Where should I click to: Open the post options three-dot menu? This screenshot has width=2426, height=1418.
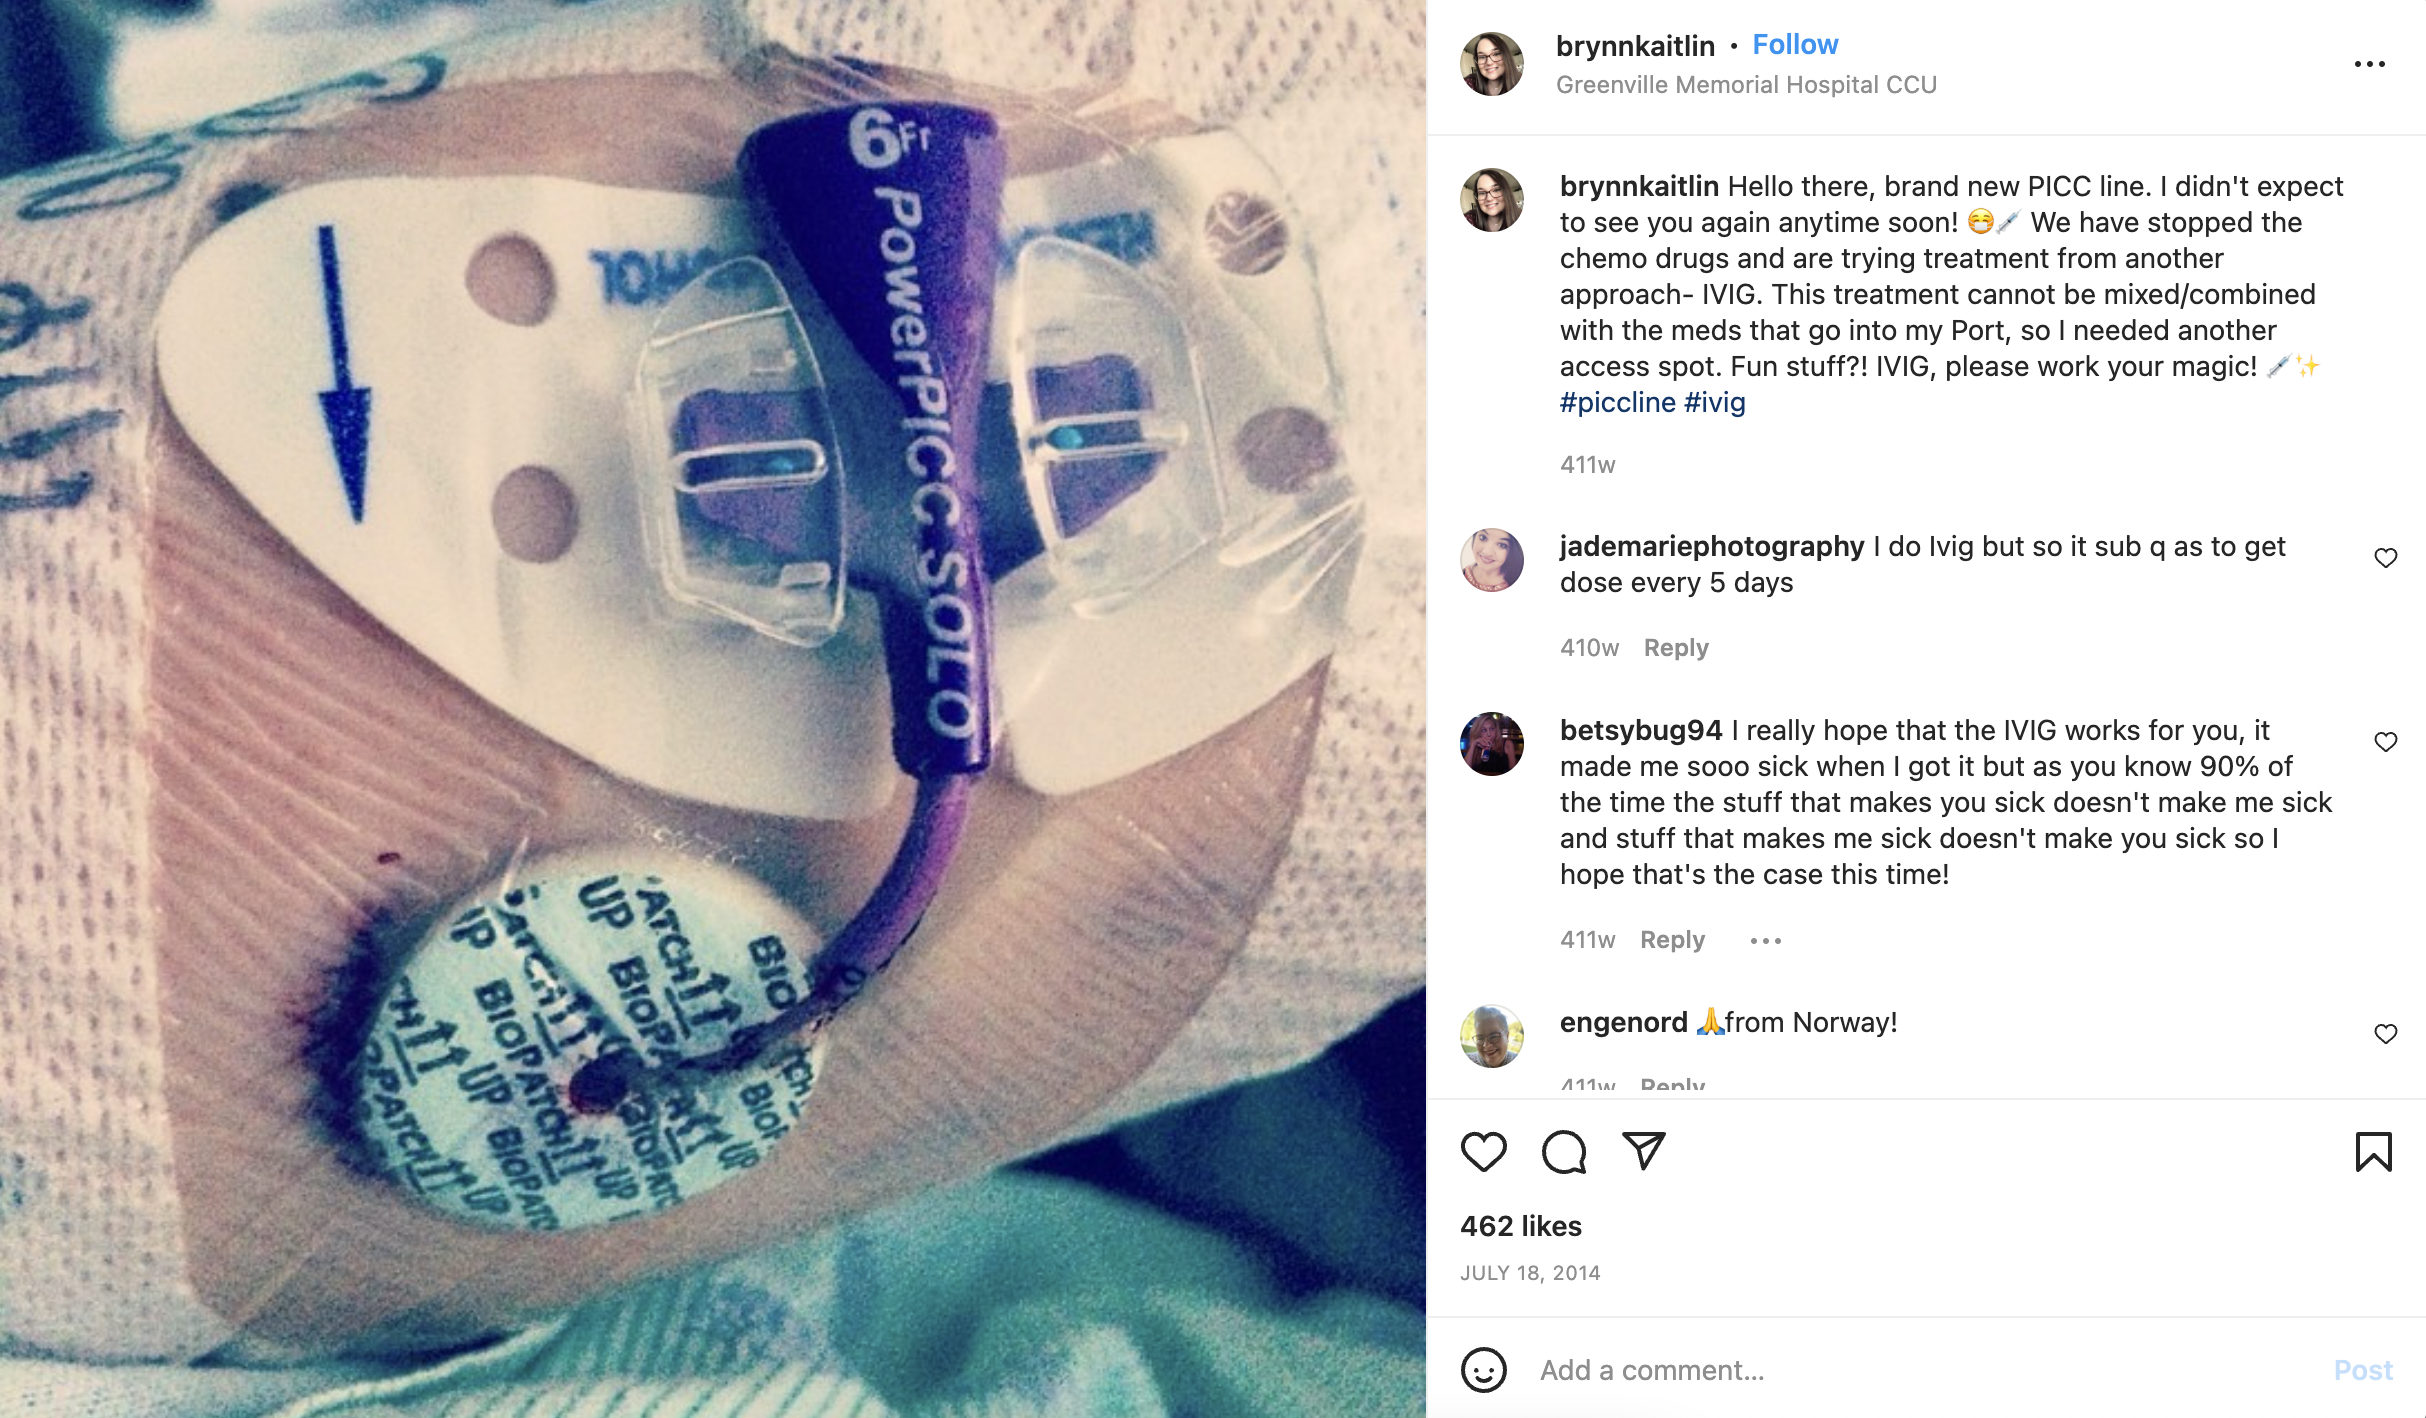point(2369,64)
